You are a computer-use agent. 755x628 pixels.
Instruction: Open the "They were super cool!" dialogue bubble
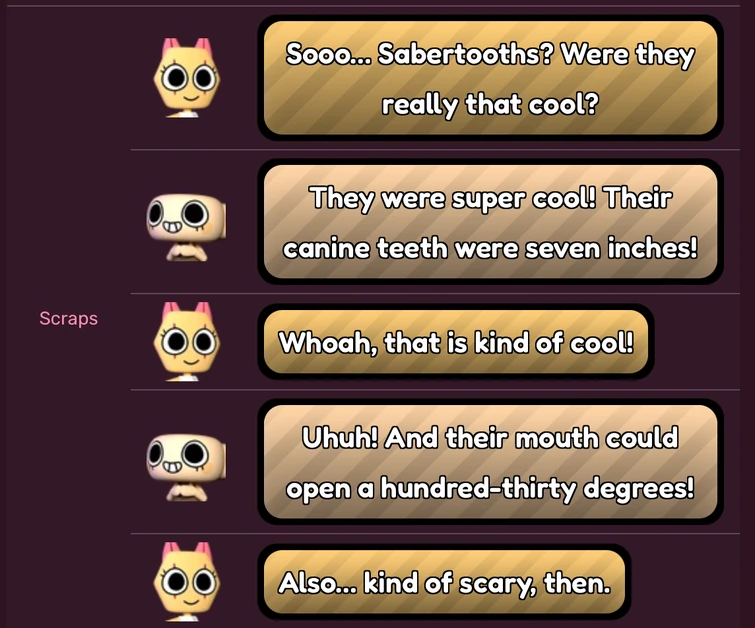(x=490, y=222)
